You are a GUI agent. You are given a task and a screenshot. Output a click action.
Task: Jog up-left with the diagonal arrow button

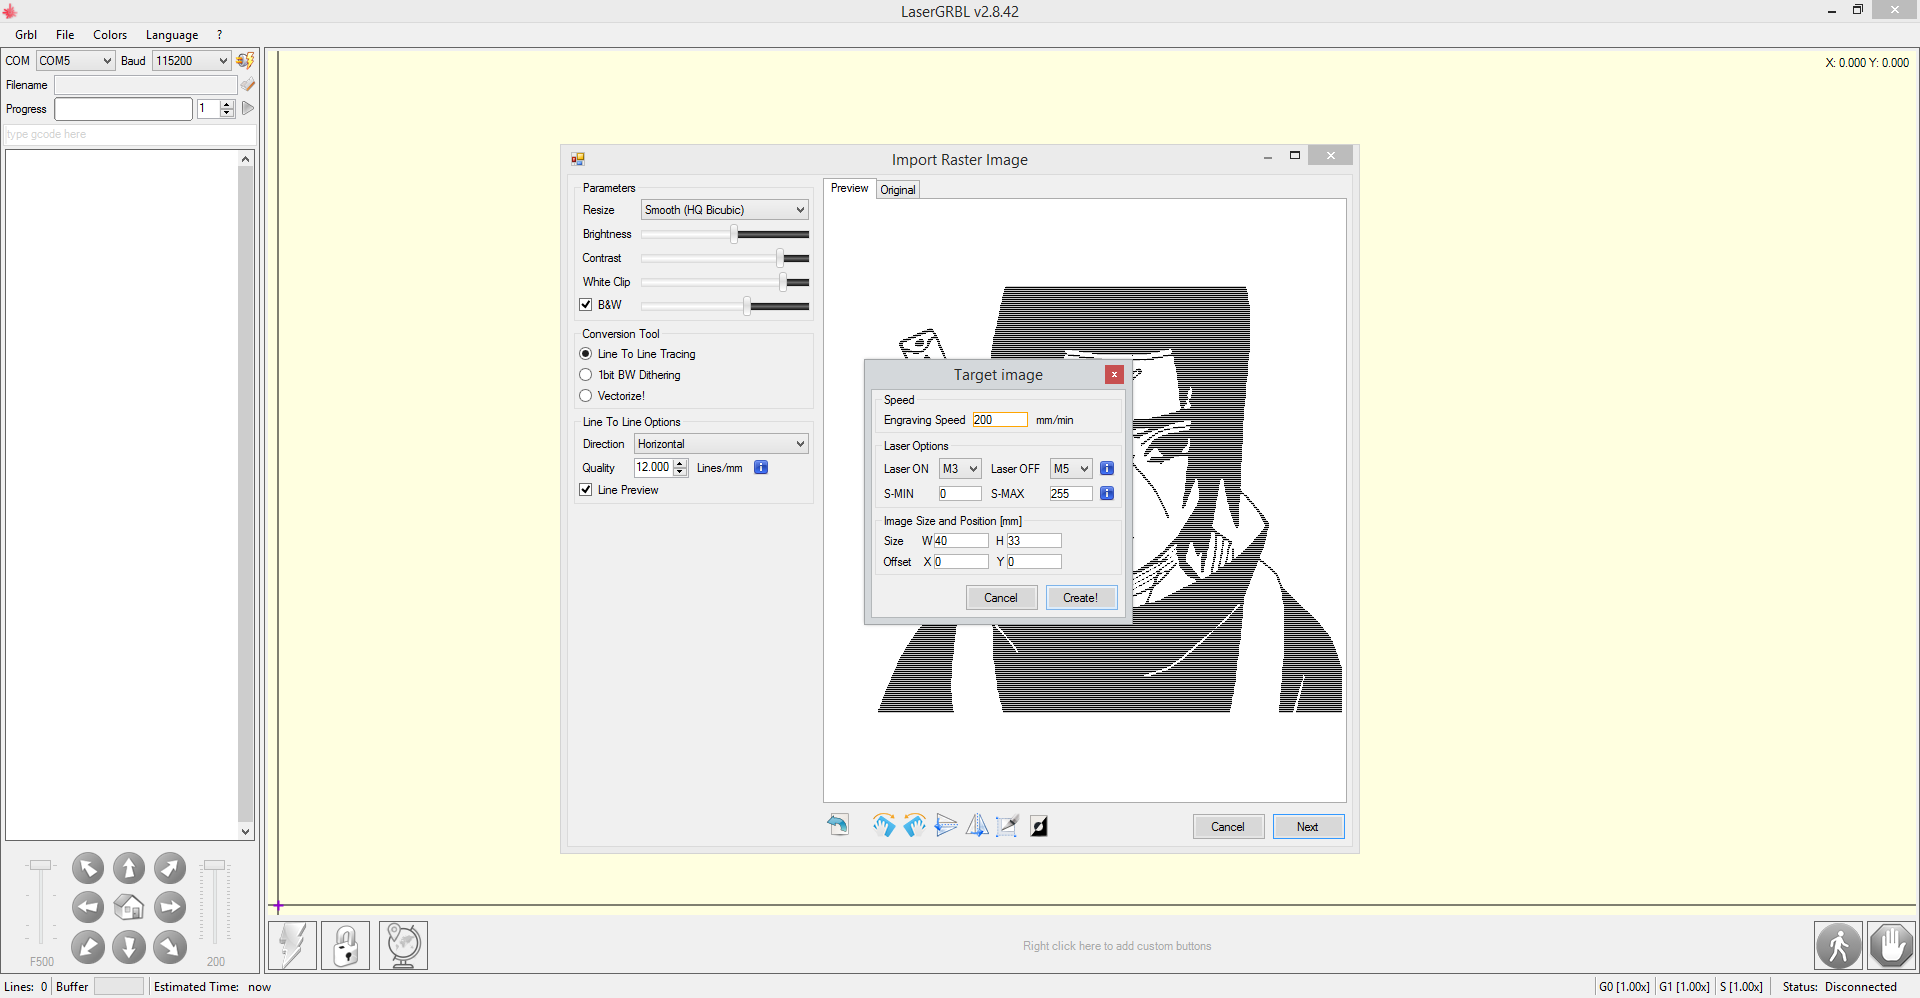point(88,868)
